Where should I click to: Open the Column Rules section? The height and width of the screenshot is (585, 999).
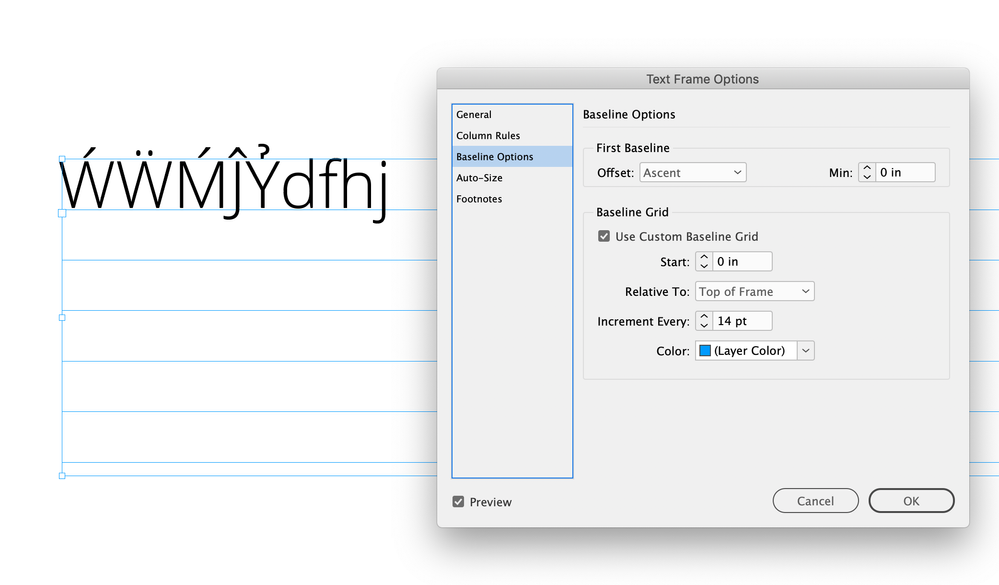pos(512,136)
